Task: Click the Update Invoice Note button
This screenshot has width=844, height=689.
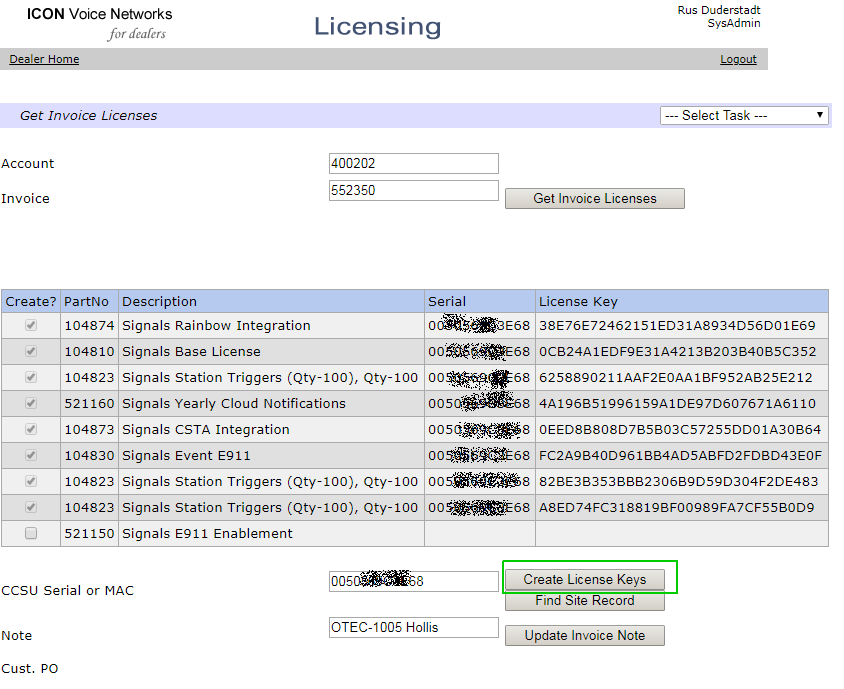Action: click(584, 636)
